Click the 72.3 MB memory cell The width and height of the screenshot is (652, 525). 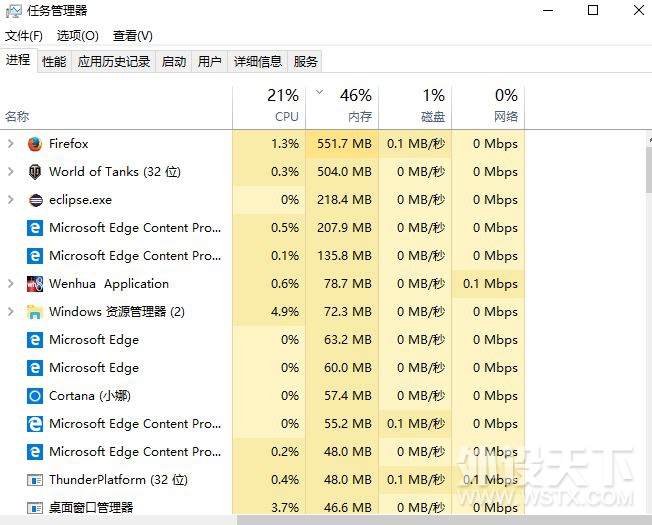click(x=342, y=312)
